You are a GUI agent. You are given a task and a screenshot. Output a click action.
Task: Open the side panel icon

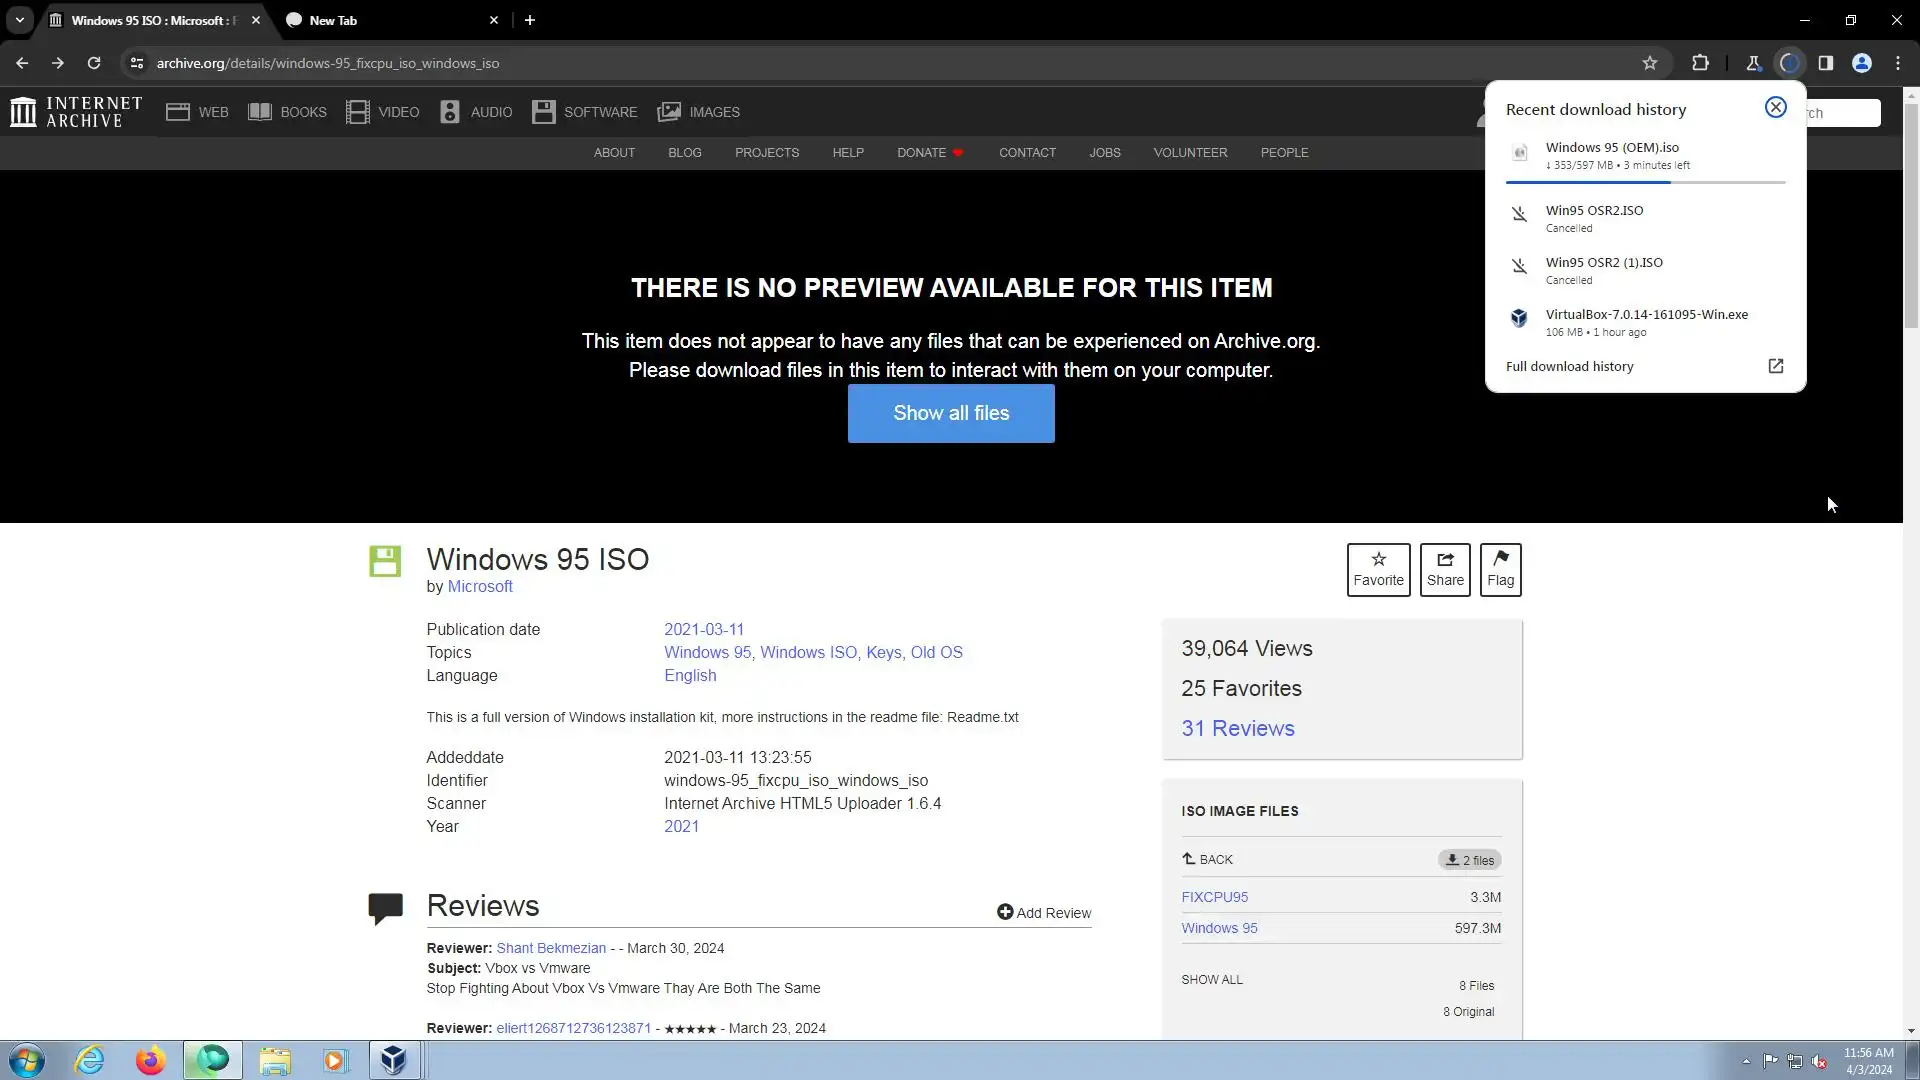point(1826,63)
